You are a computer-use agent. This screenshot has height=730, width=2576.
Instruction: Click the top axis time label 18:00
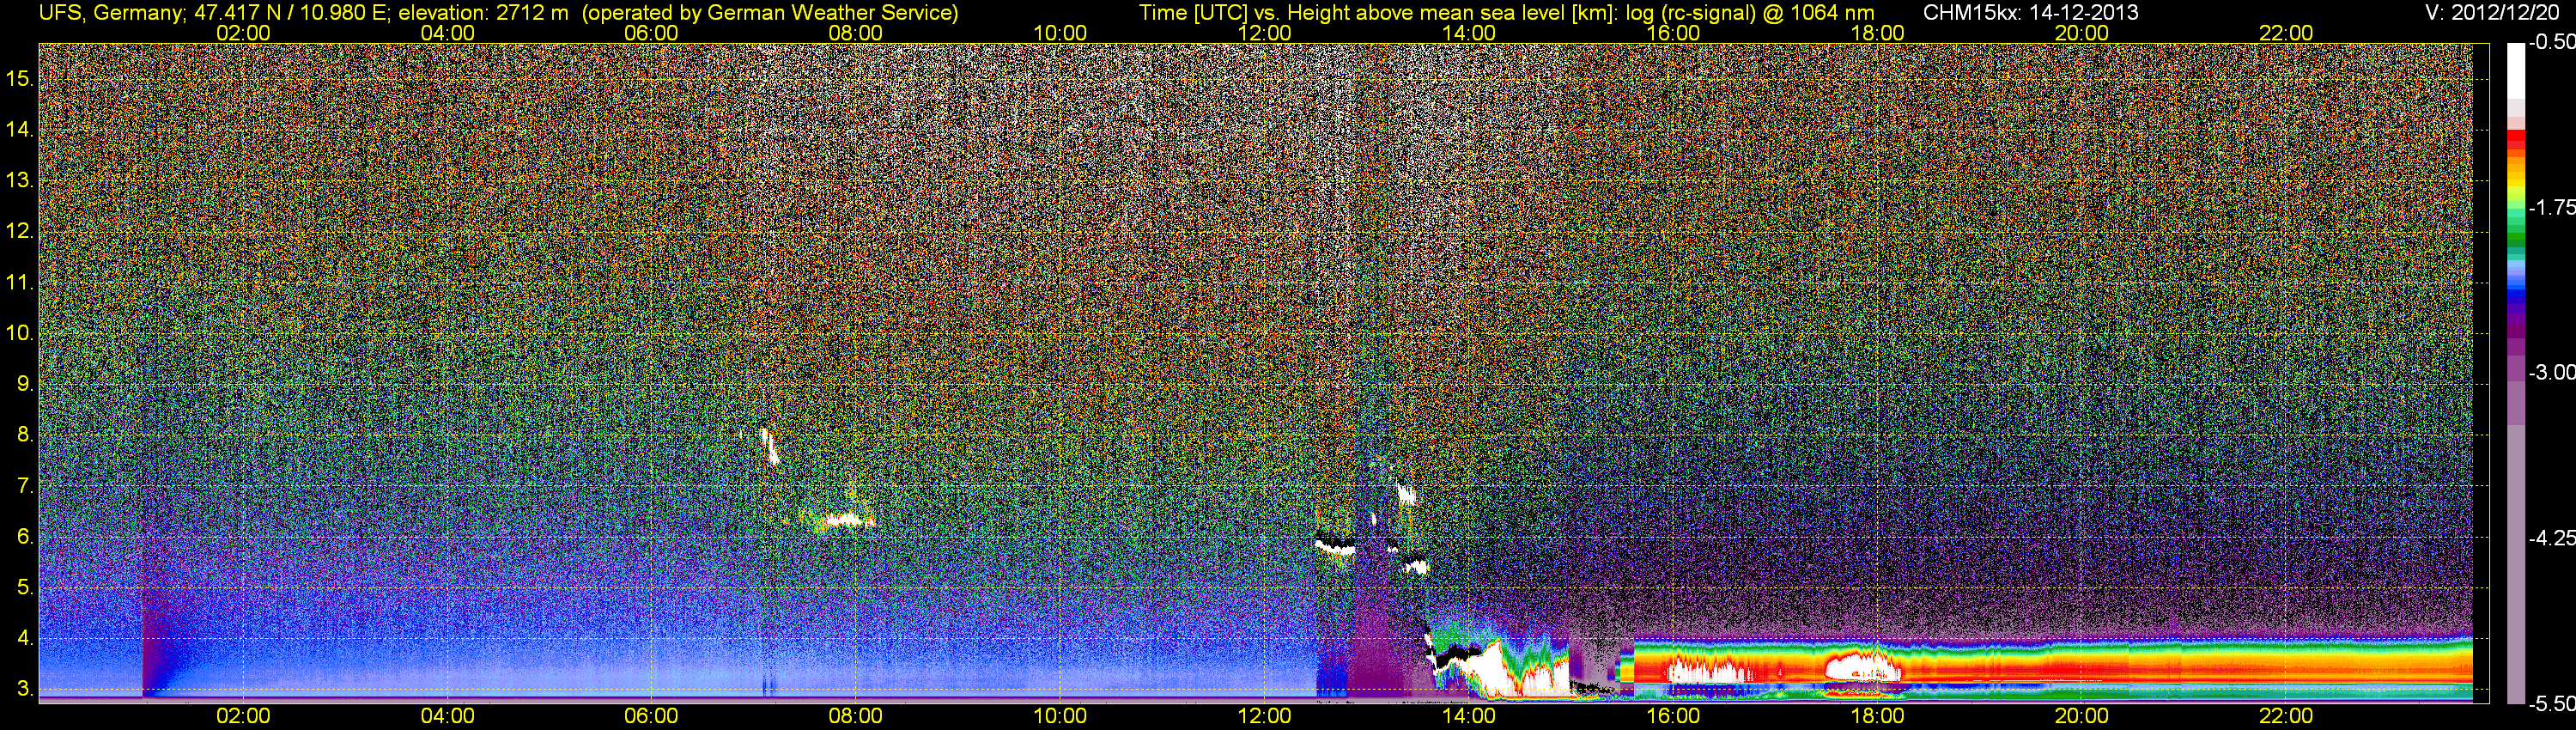click(1878, 33)
